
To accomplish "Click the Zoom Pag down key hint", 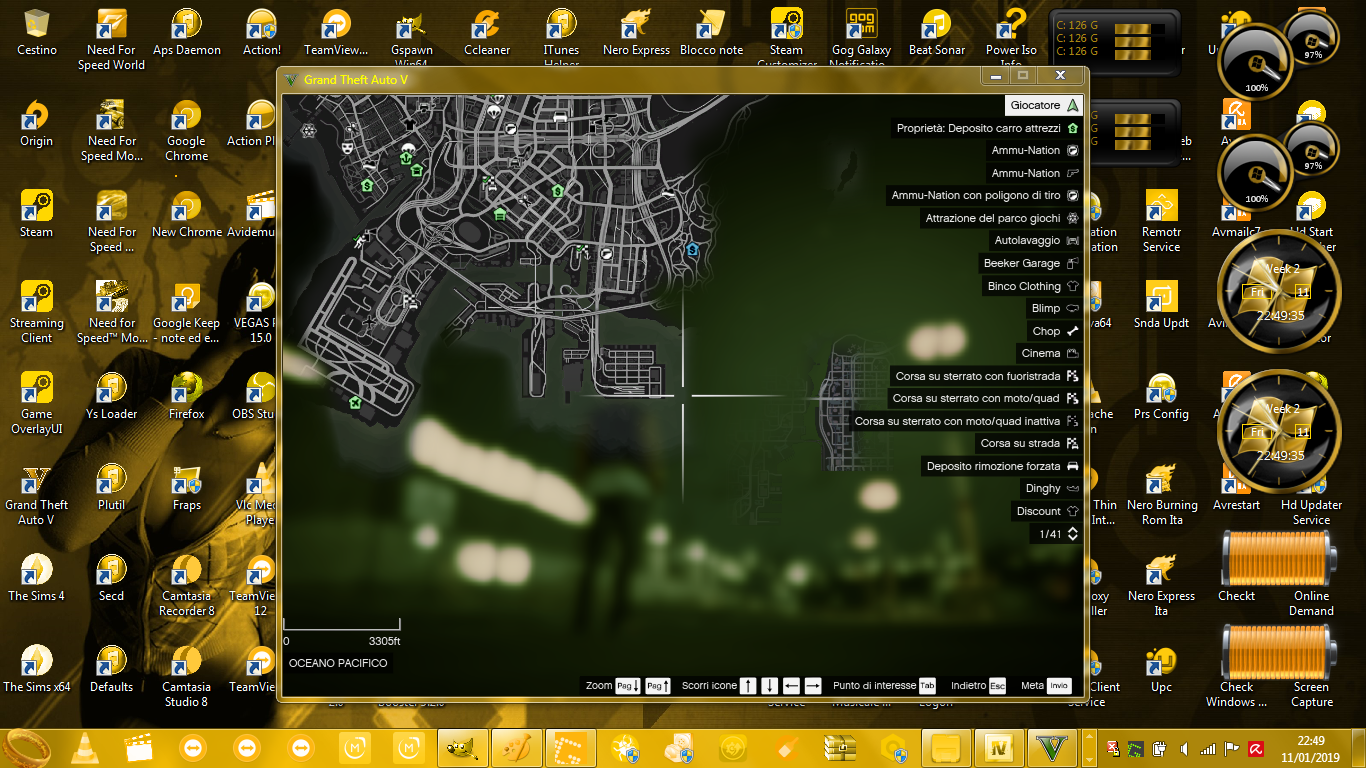I will pos(628,685).
